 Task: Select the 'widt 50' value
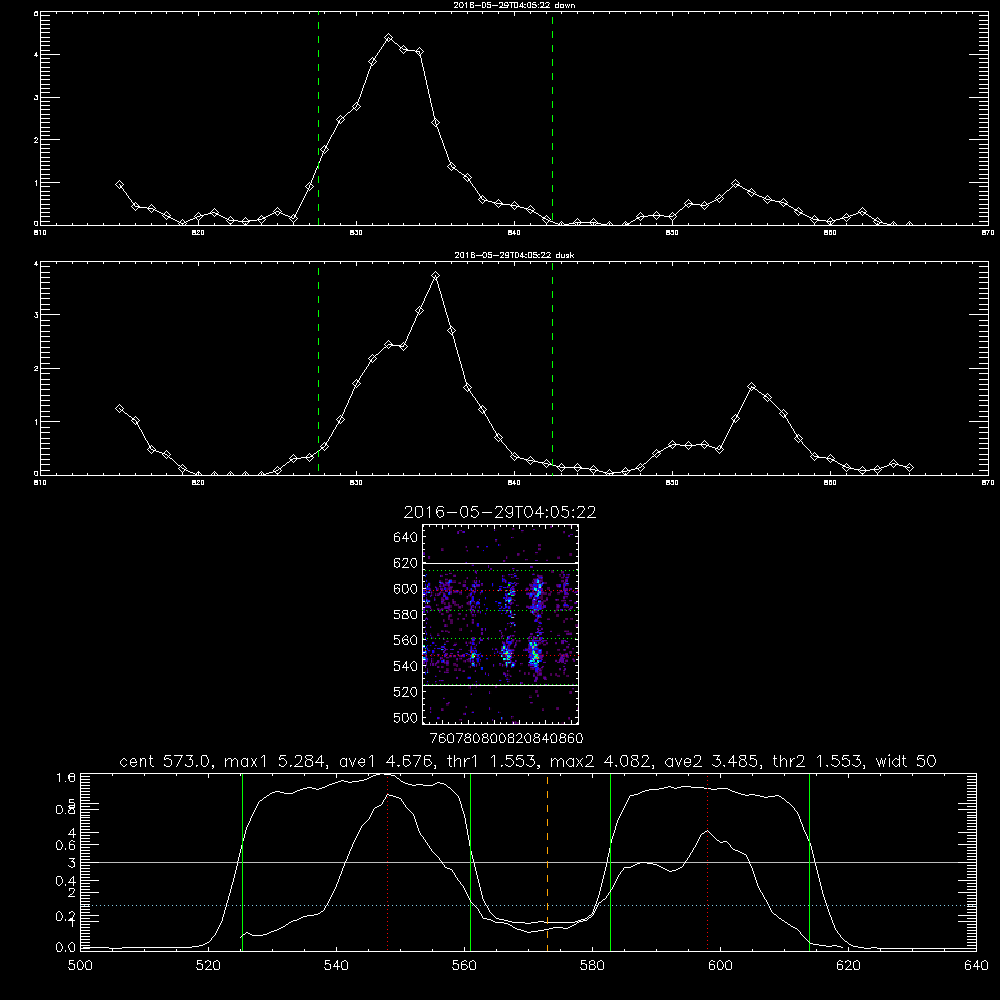coord(906,761)
